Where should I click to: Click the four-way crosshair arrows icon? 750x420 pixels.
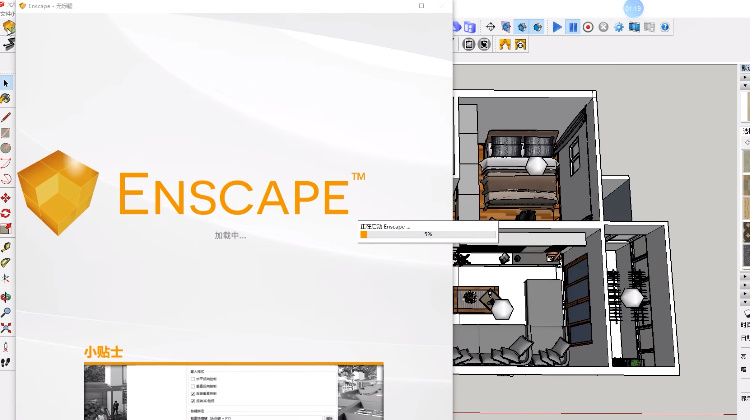click(490, 27)
